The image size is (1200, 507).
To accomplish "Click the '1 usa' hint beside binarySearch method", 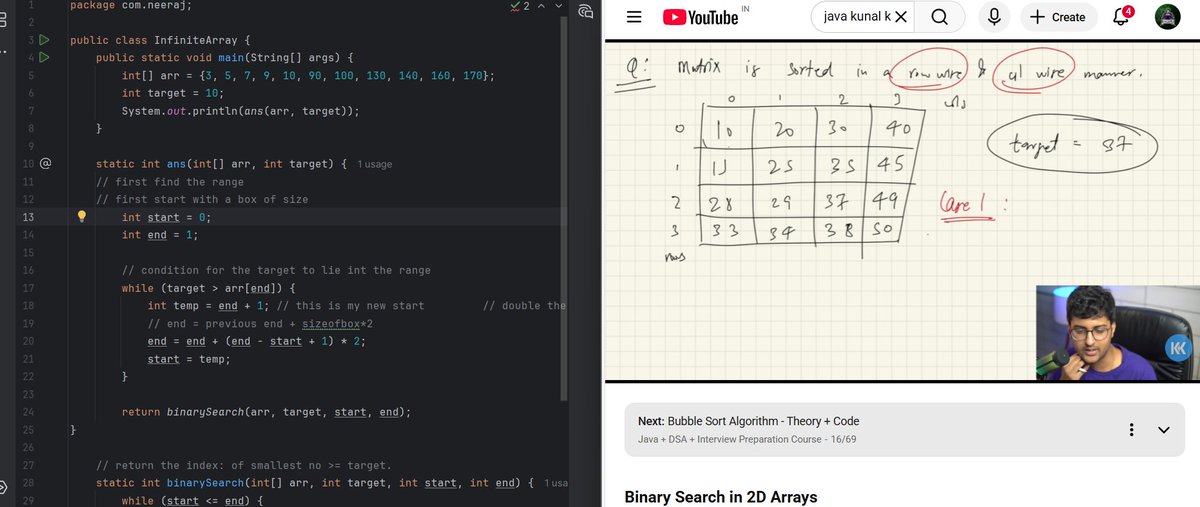I will (557, 483).
